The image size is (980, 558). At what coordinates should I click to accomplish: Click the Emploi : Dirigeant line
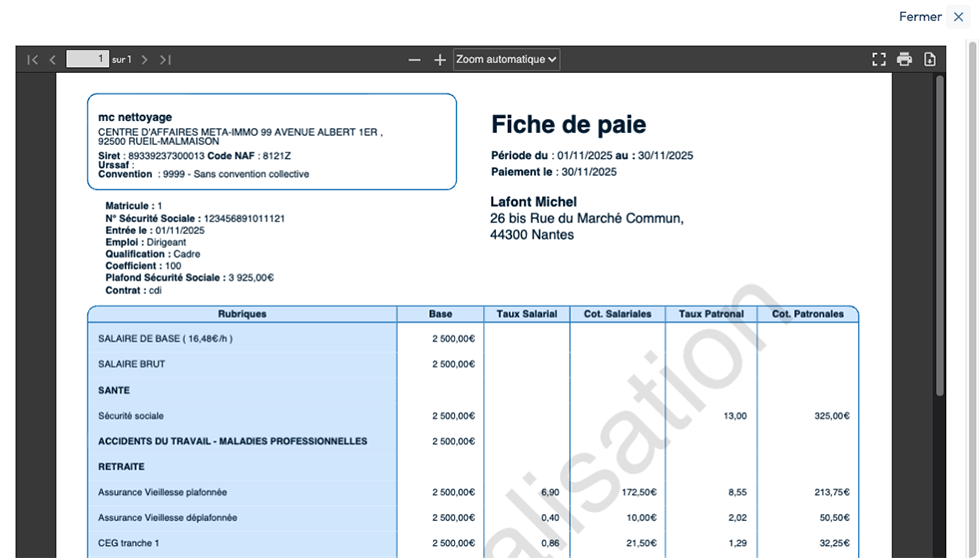tap(146, 242)
